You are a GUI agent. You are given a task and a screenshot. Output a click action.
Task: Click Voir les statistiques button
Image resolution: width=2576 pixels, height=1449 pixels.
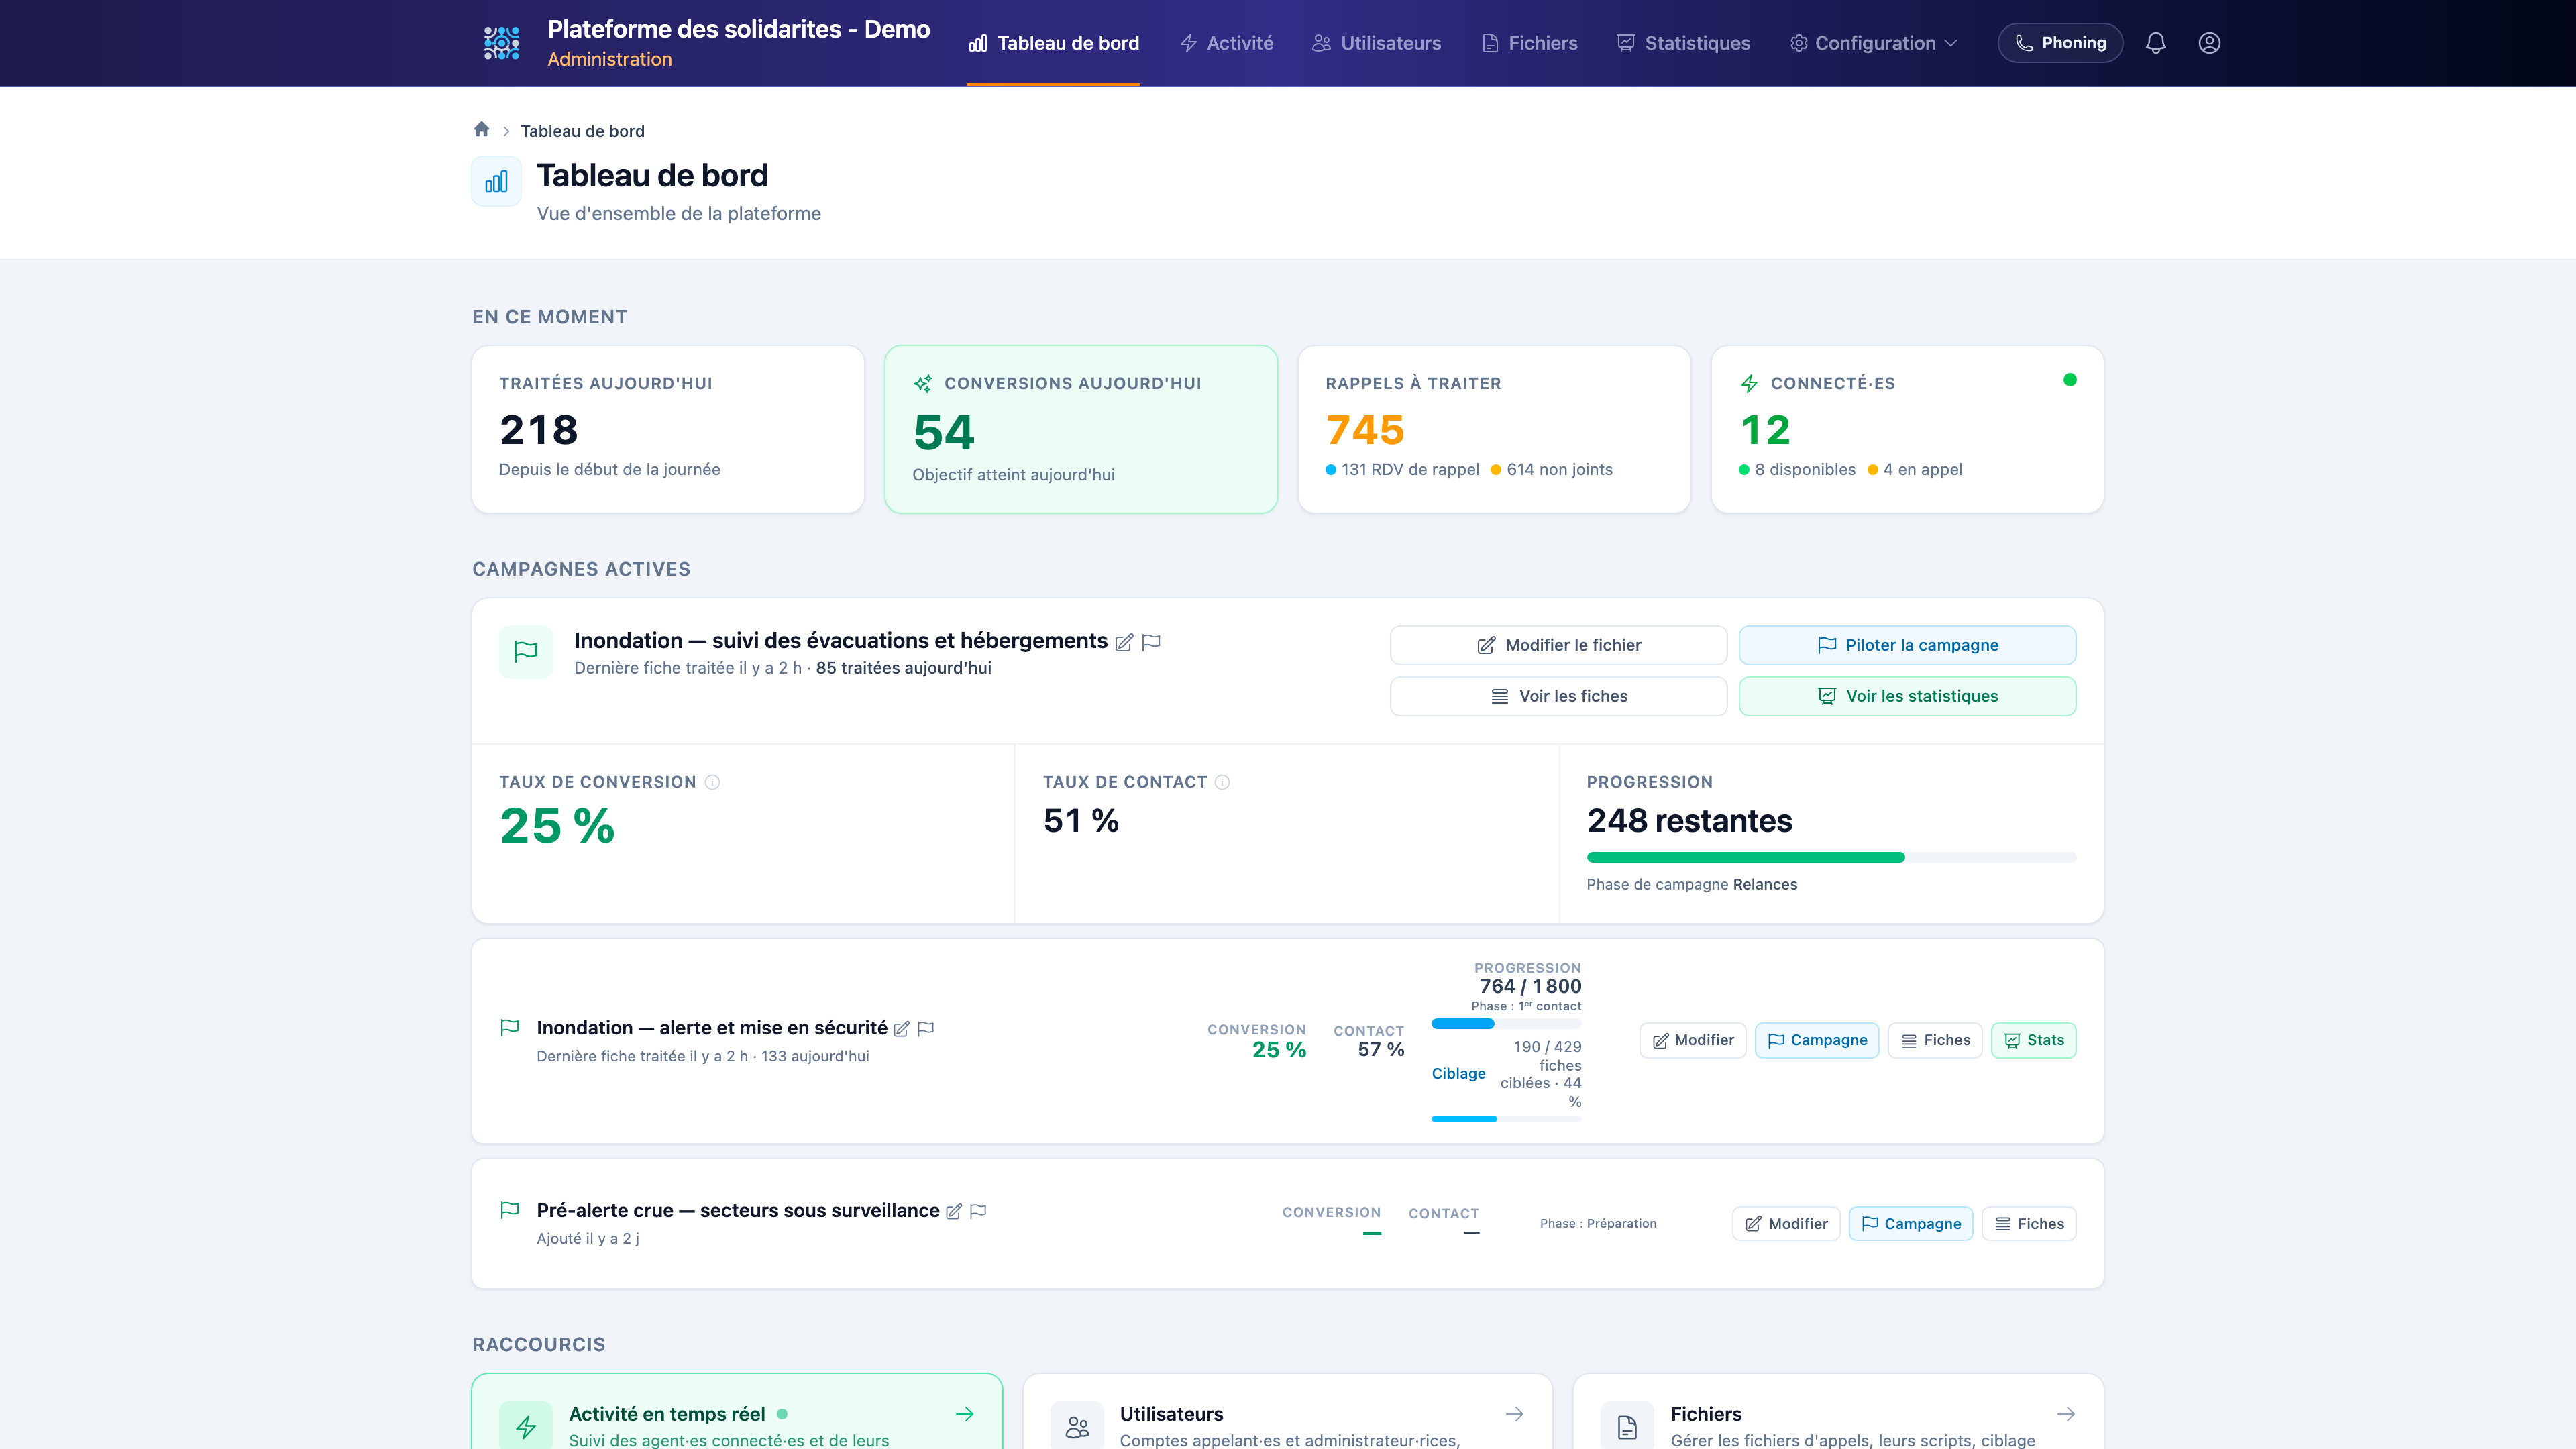(1907, 696)
